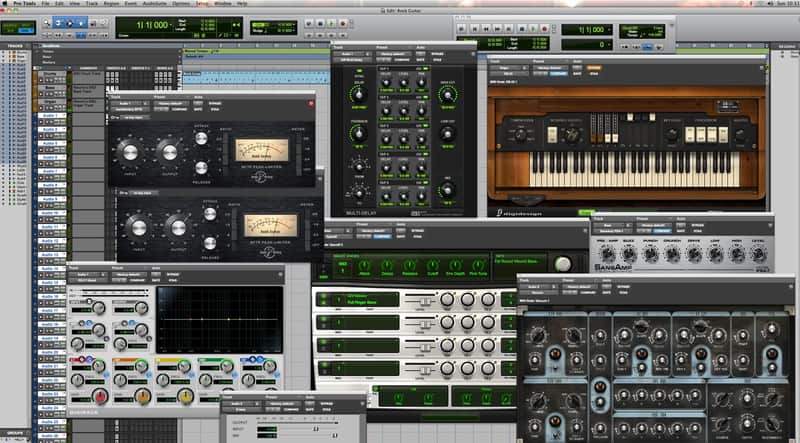
Task: Open main counter dropdown in floating Transport window
Action: tap(610, 30)
